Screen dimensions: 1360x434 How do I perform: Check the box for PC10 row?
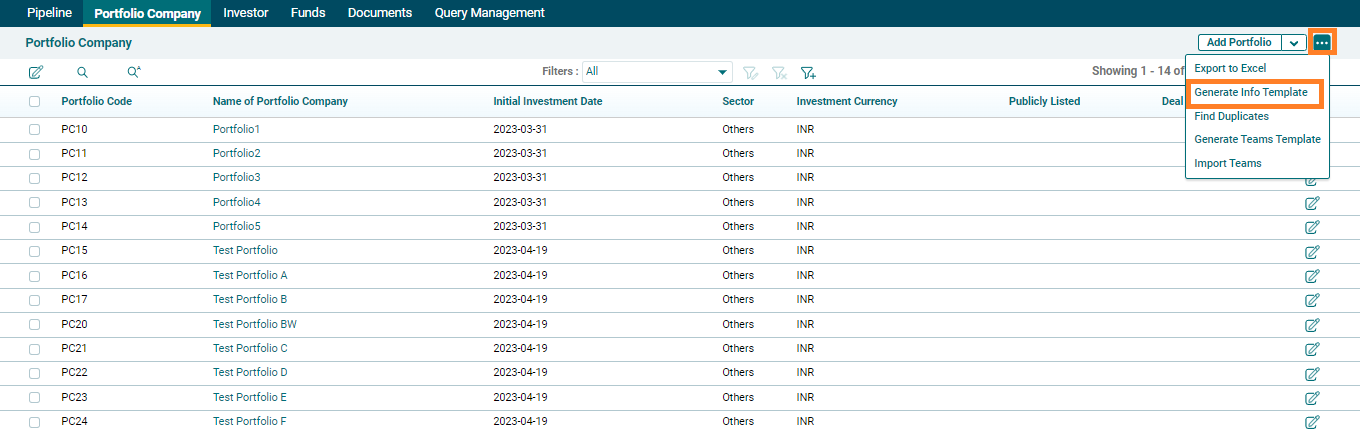(x=35, y=130)
